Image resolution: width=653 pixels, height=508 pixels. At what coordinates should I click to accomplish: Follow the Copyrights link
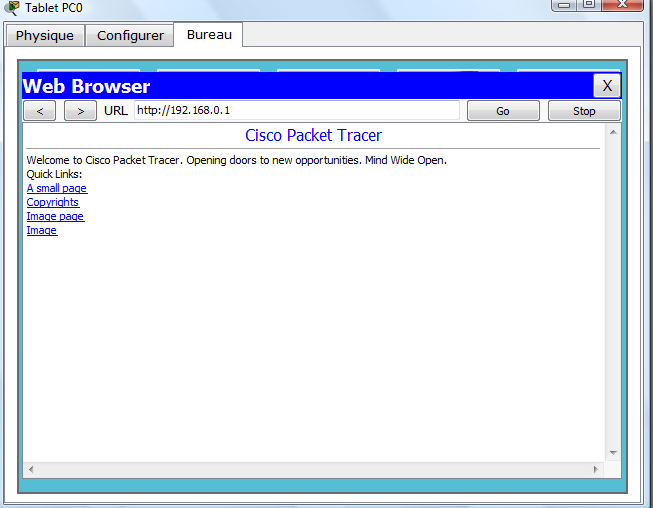52,202
